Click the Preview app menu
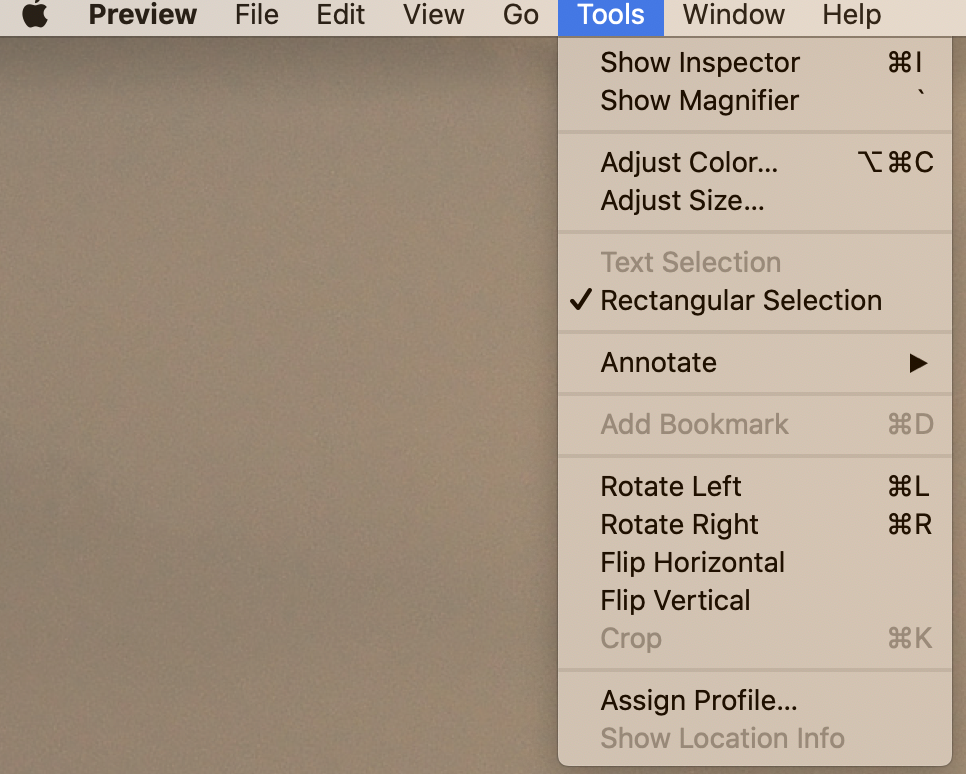This screenshot has height=774, width=966. click(143, 16)
